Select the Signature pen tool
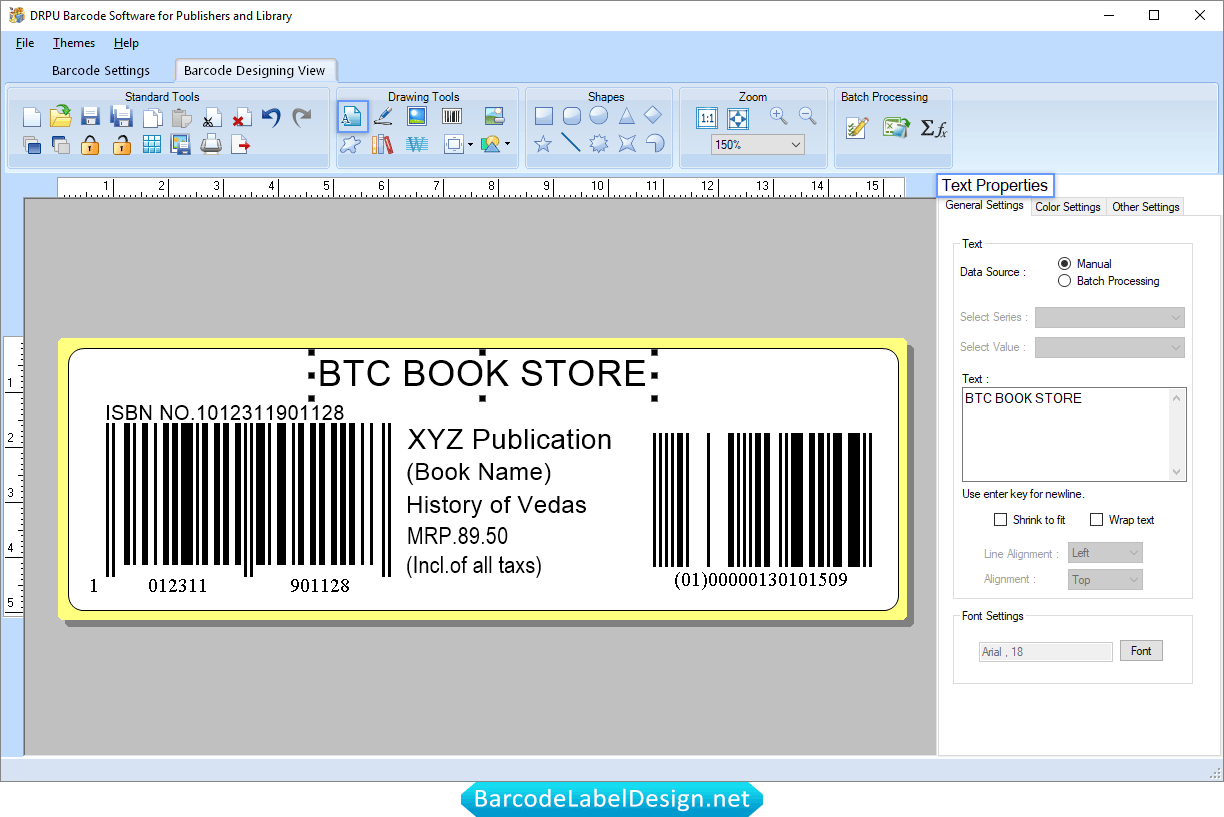Viewport: 1224px width, 817px height. tap(383, 117)
